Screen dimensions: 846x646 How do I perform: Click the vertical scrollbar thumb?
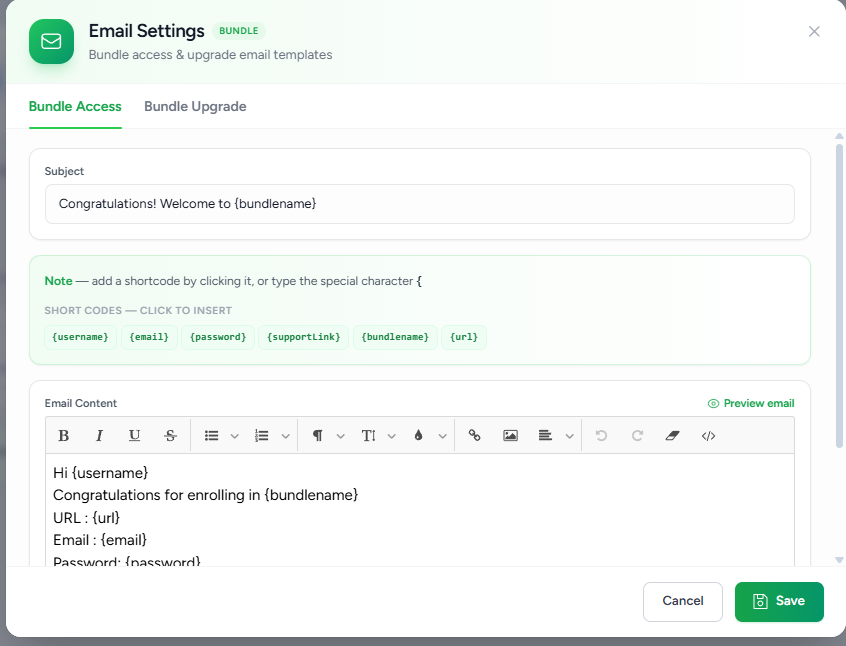839,296
